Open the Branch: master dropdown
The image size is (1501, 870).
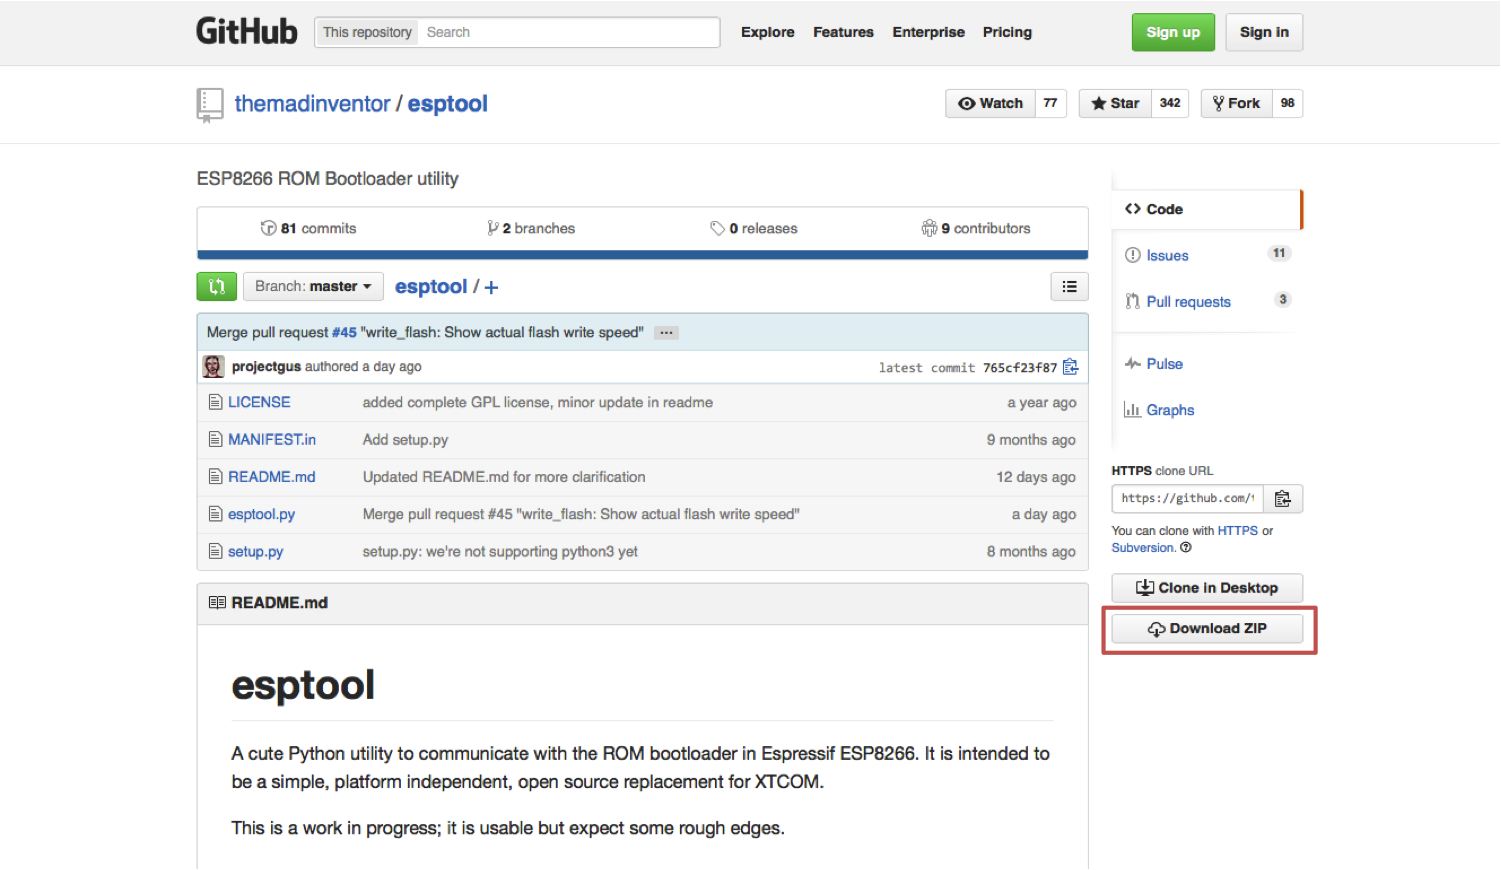[313, 287]
